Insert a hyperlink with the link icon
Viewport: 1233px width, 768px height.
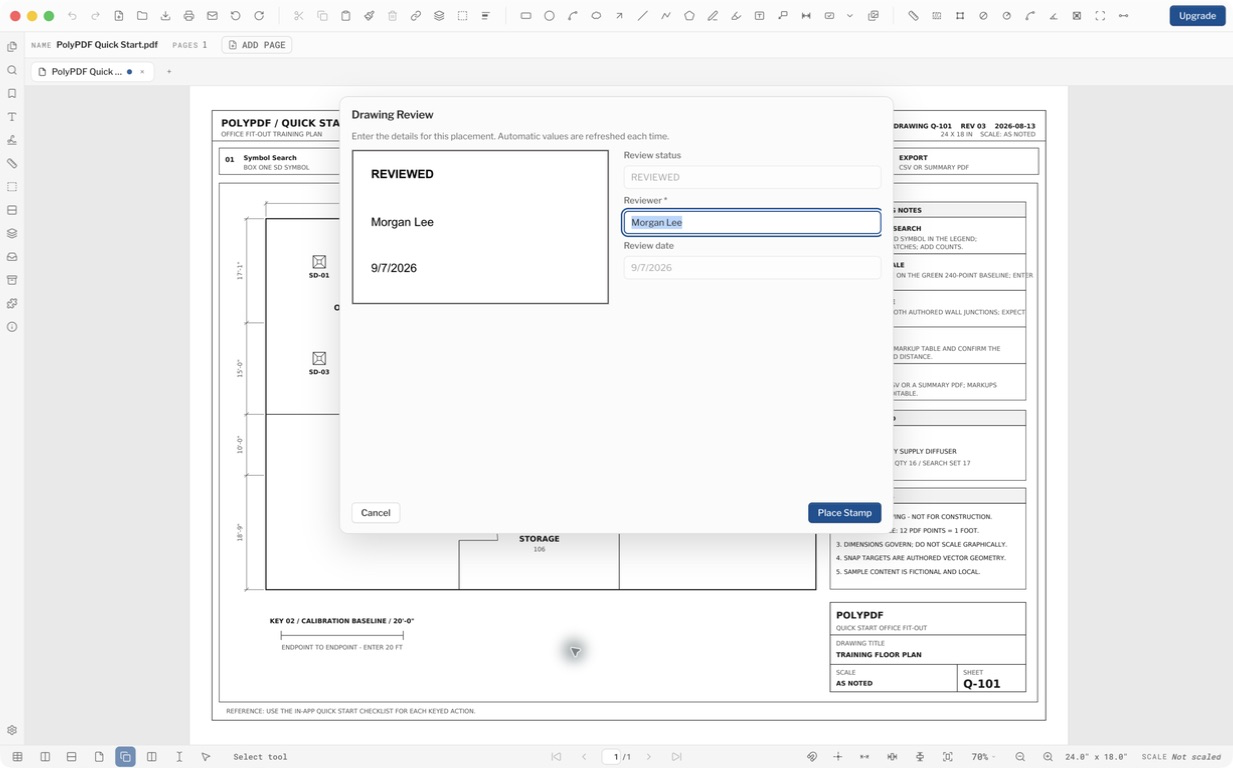pos(416,16)
